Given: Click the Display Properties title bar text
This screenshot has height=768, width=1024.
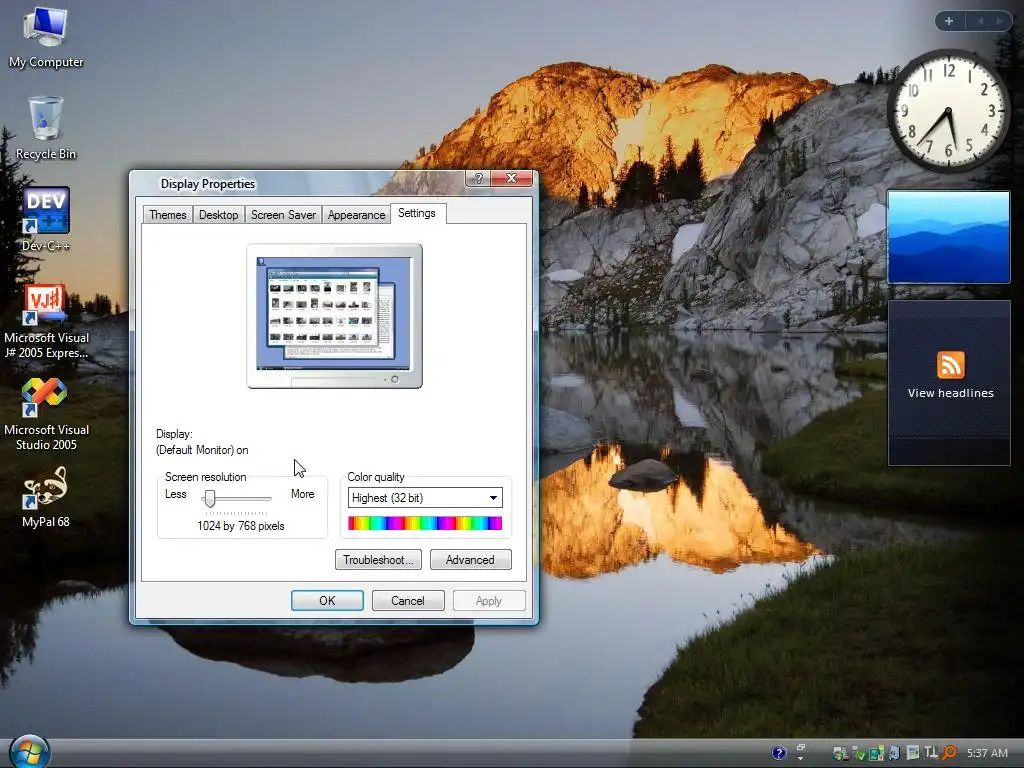Looking at the screenshot, I should point(208,184).
